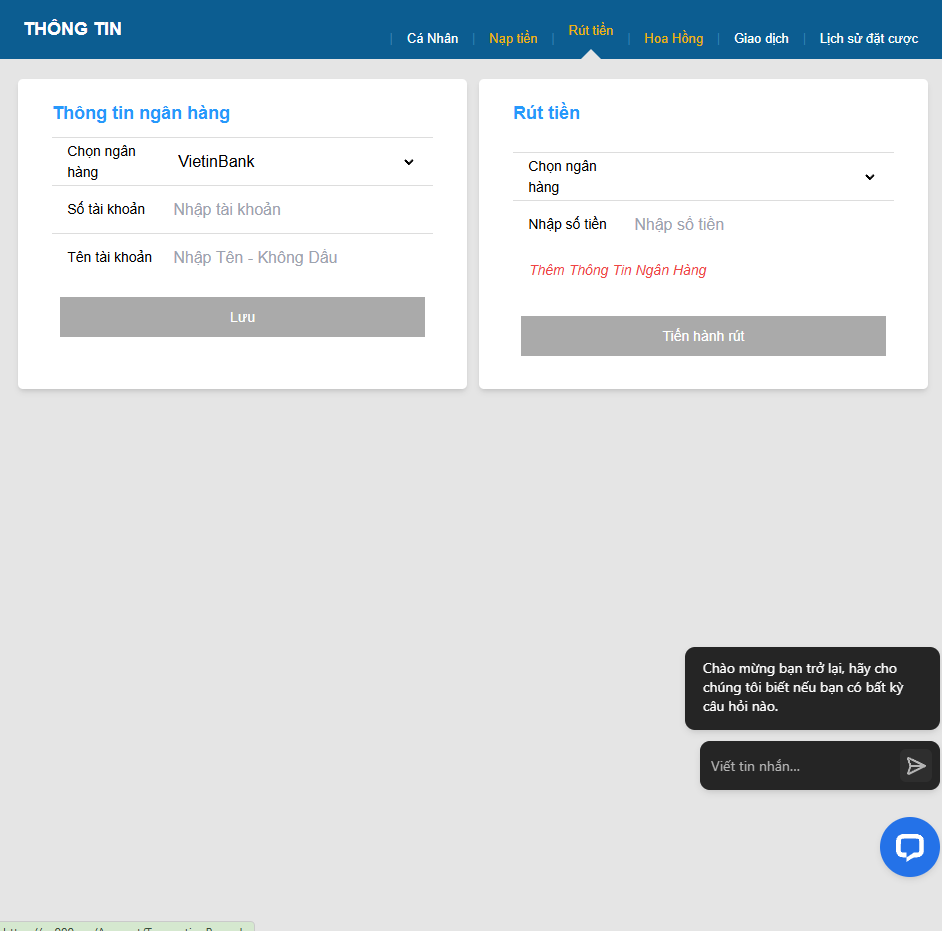The height and width of the screenshot is (931, 942).
Task: Open the Giao dịch tab
Action: 761,38
